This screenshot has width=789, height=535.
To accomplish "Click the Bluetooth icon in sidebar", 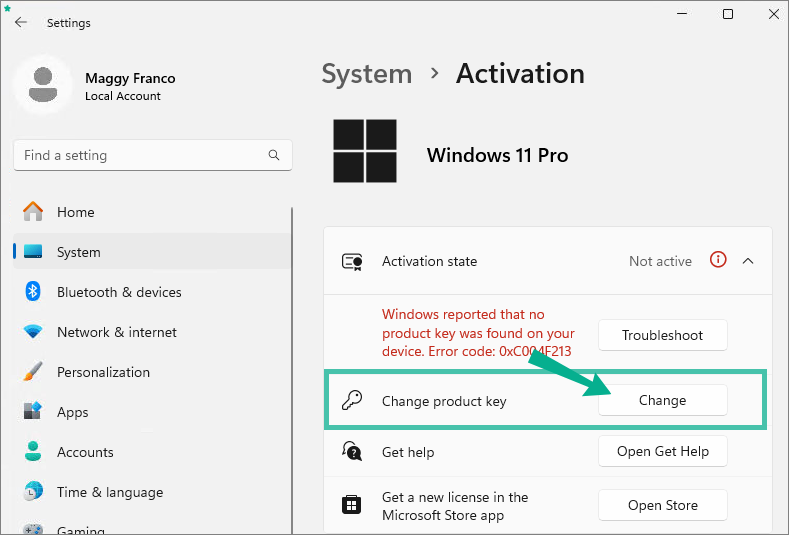I will 33,291.
